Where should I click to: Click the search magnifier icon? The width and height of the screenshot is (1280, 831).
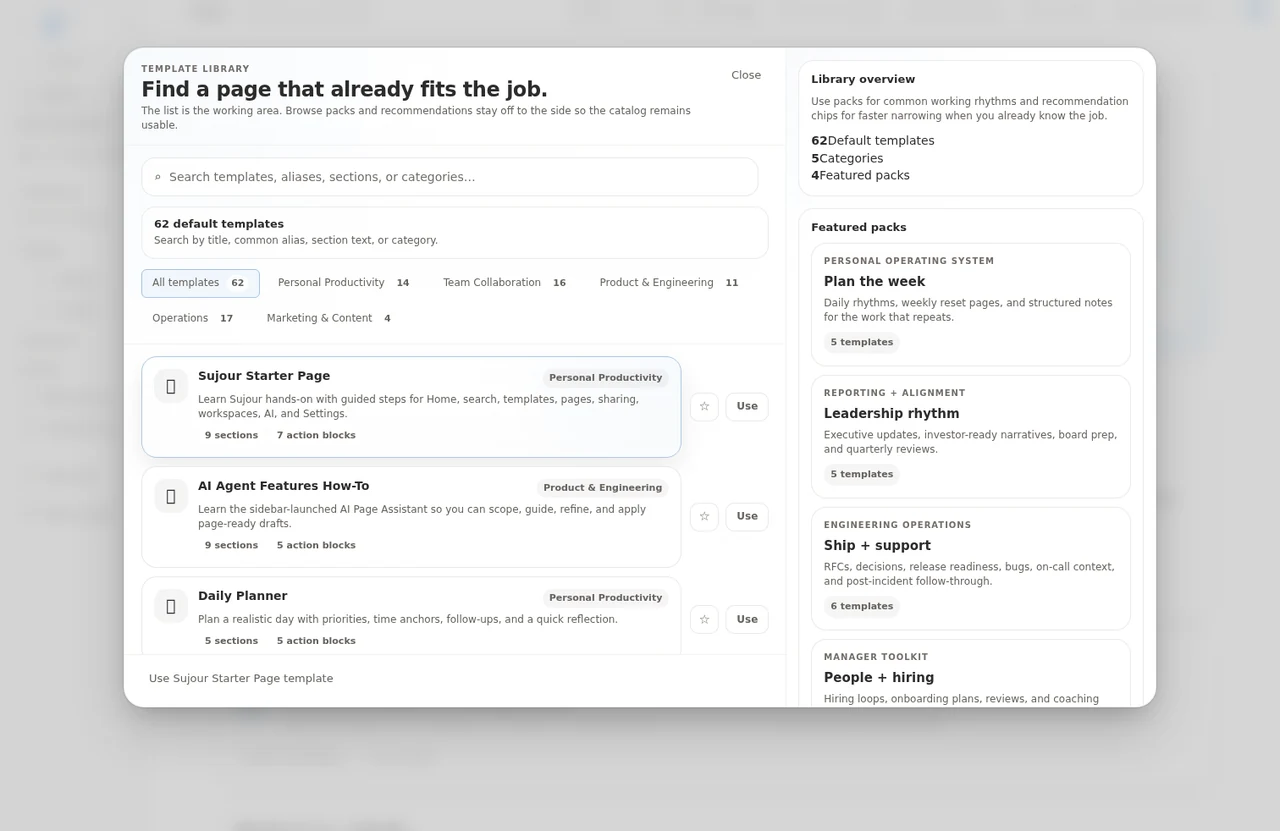157,178
